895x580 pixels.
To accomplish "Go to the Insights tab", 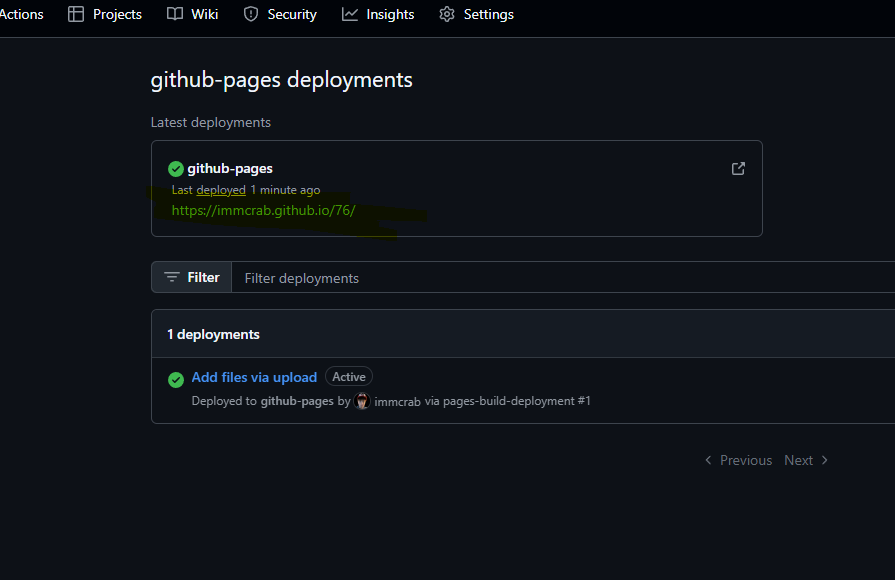I will [x=378, y=14].
